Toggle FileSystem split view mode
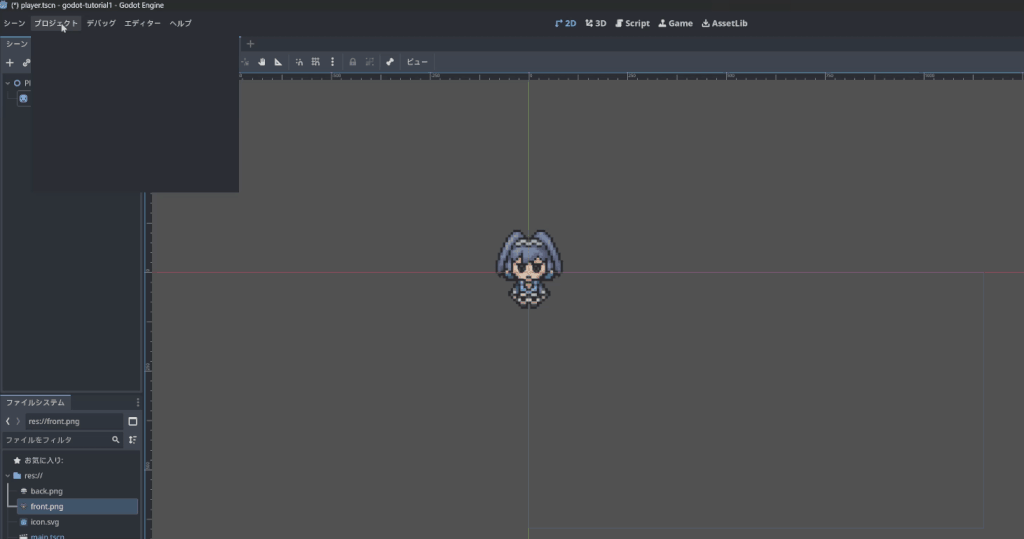This screenshot has width=1024, height=539. pyautogui.click(x=133, y=421)
